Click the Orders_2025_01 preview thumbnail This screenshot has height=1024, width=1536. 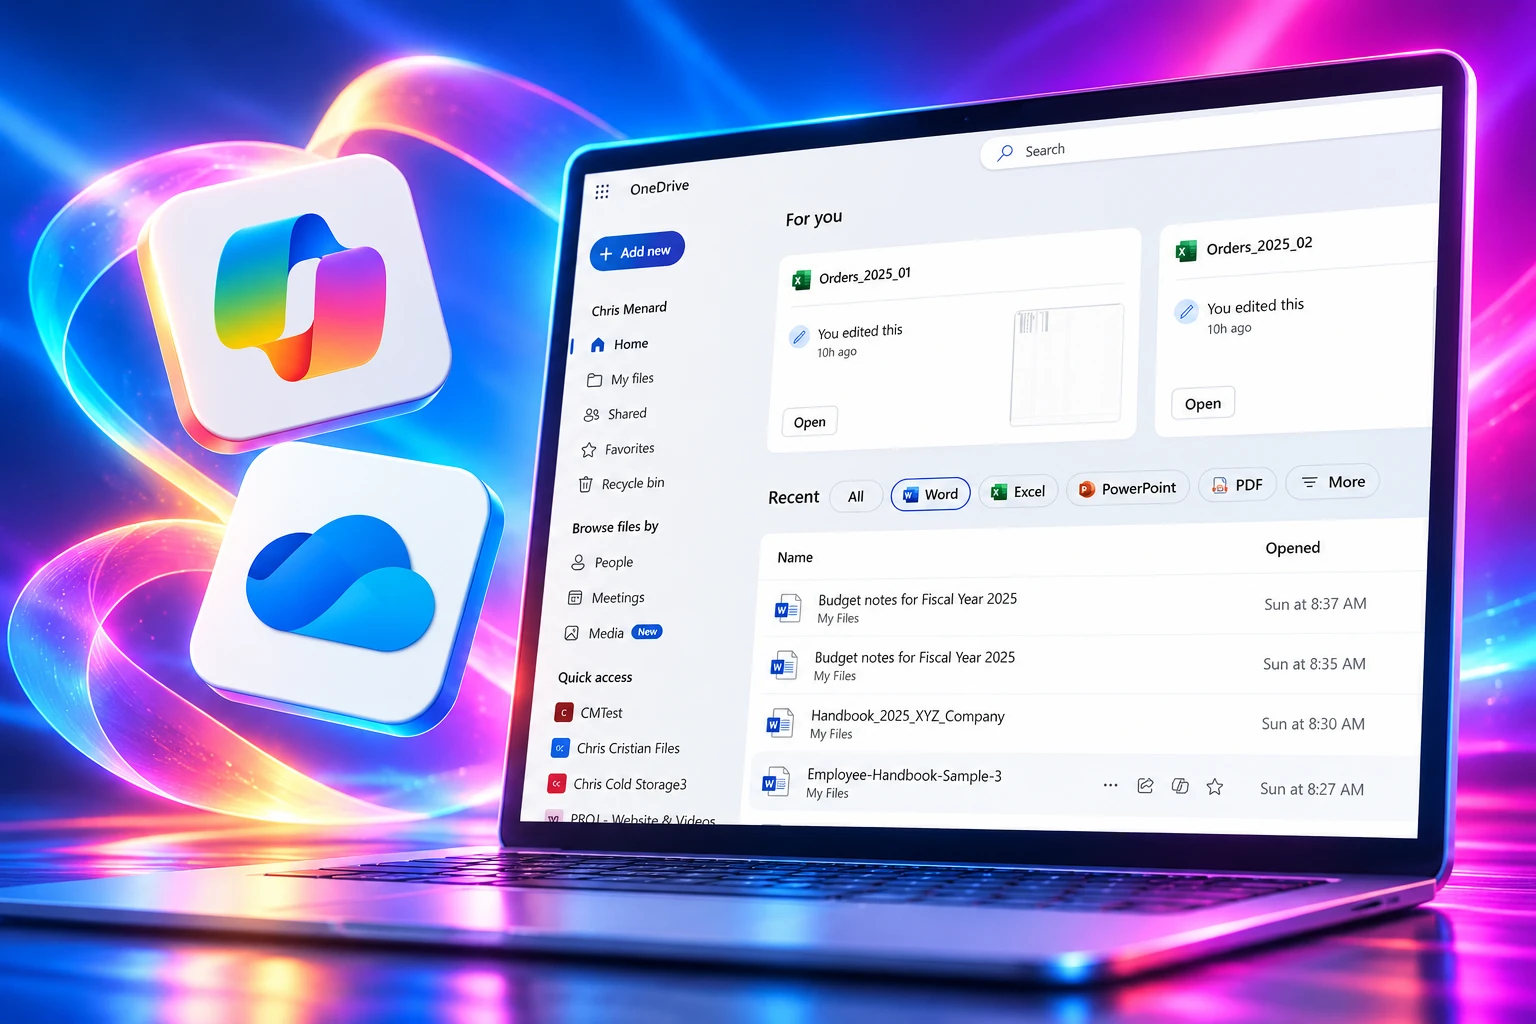[x=1067, y=365]
